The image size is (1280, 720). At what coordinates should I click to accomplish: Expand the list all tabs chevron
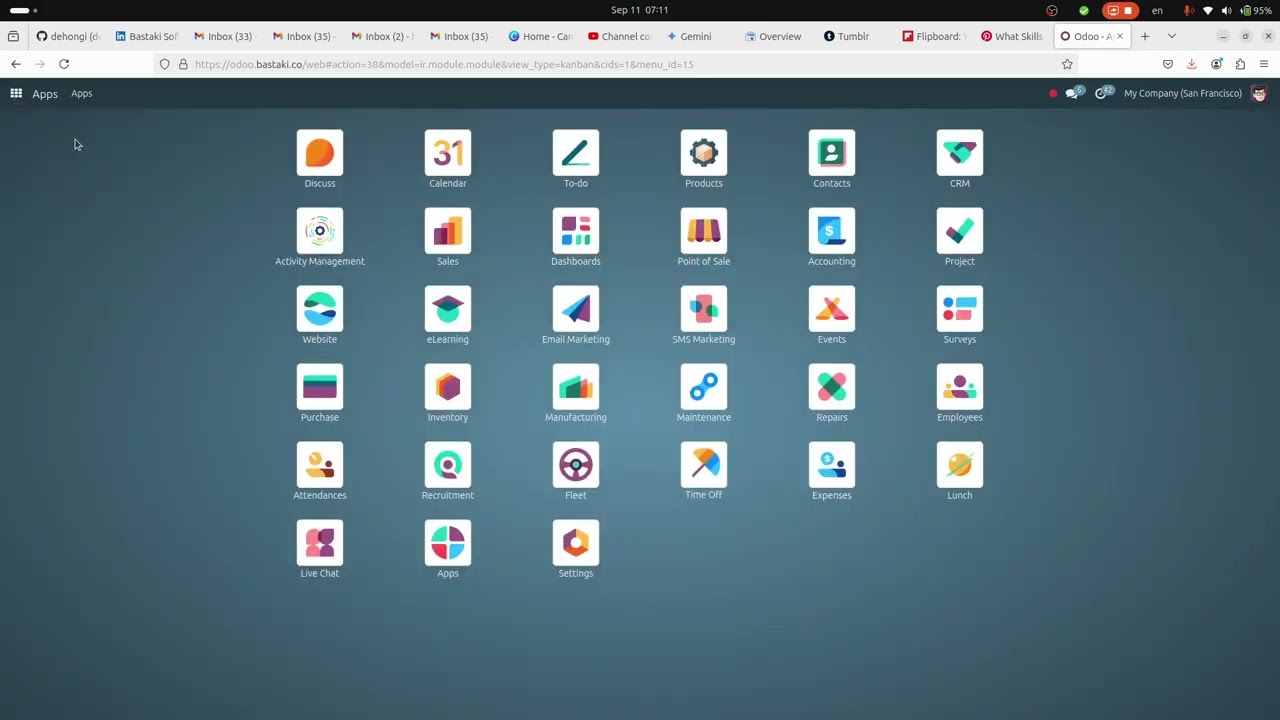point(1171,36)
